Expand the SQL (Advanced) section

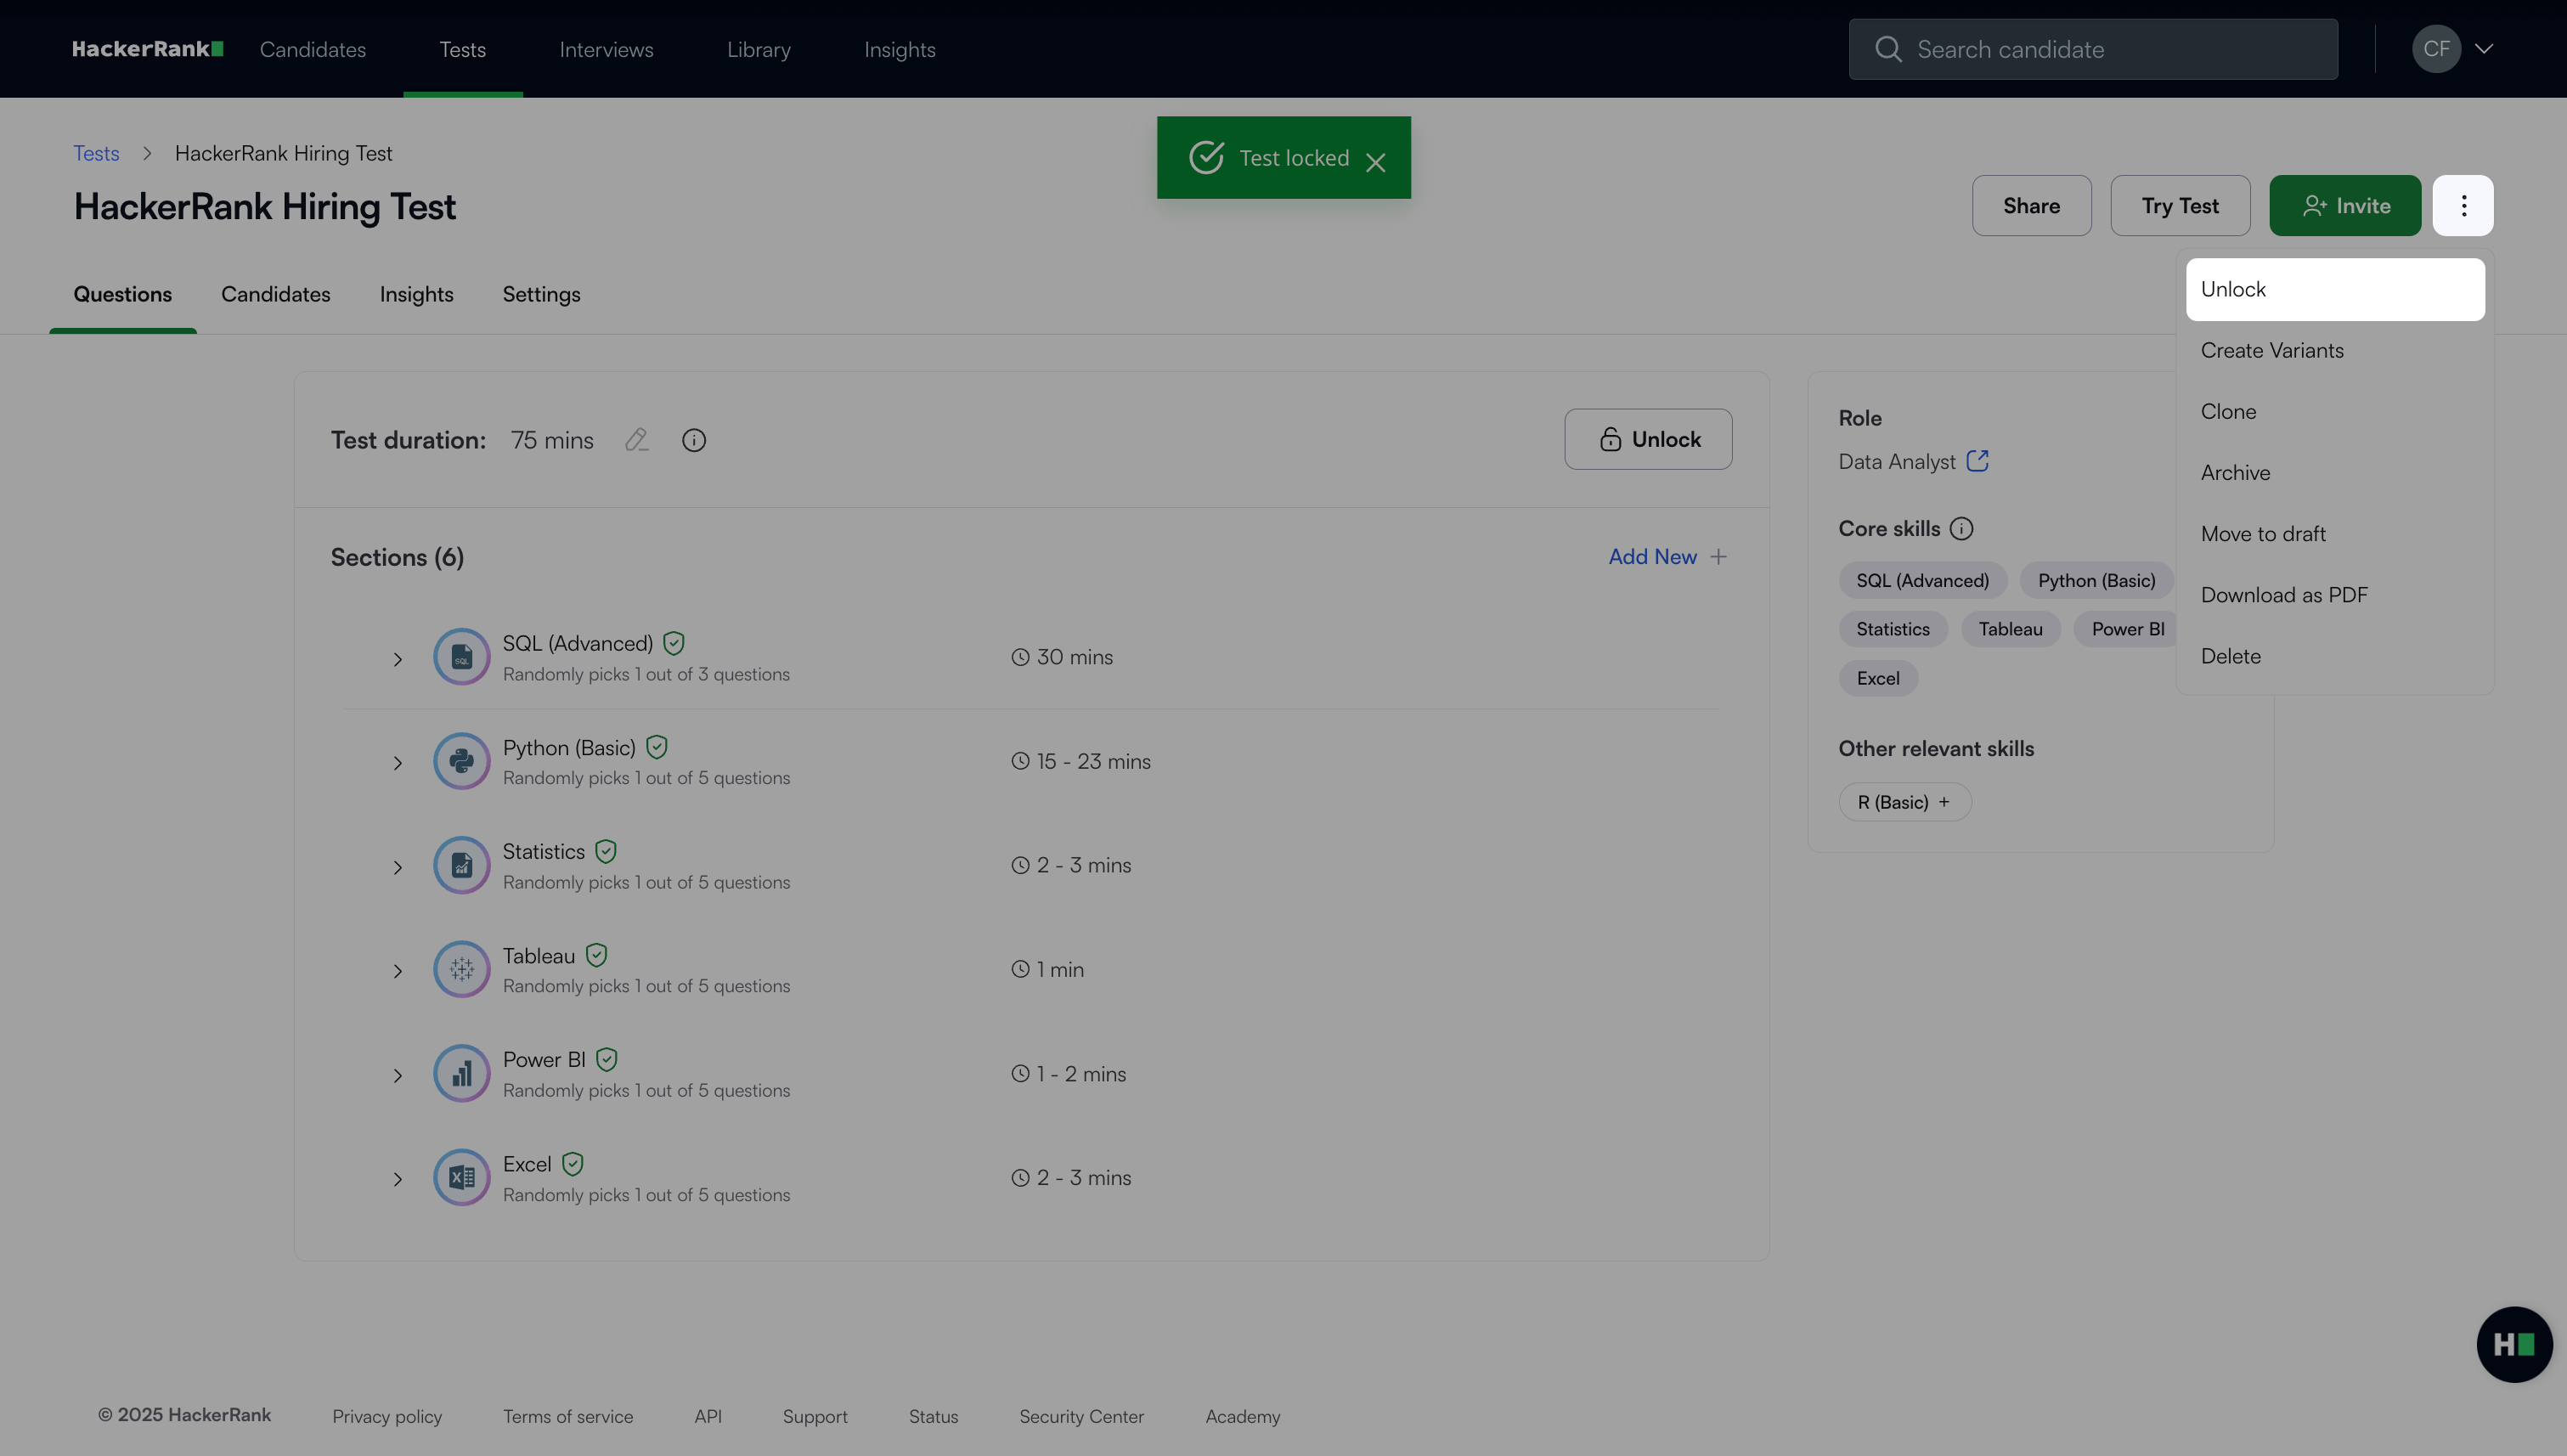[x=398, y=659]
